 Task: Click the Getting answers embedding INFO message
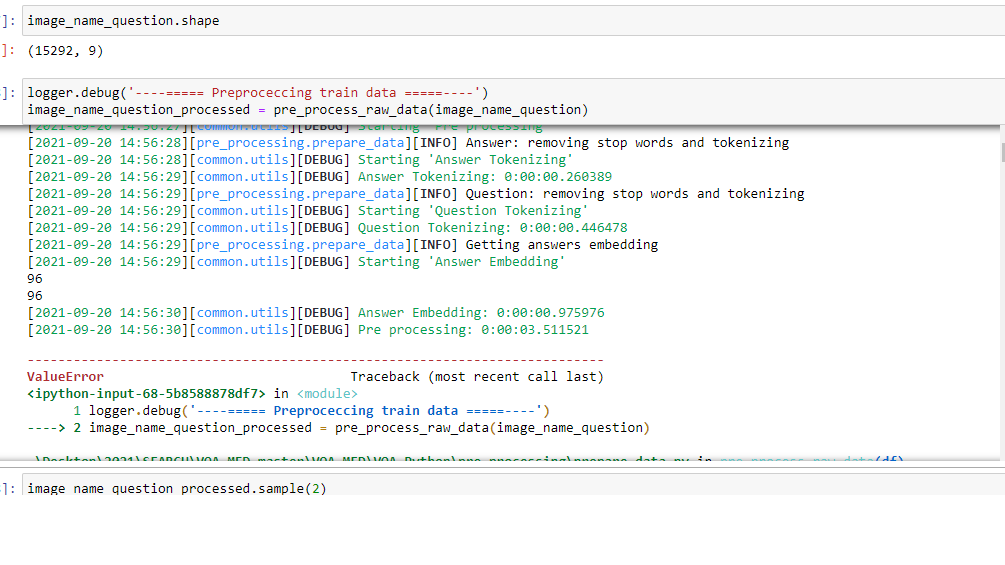[561, 245]
